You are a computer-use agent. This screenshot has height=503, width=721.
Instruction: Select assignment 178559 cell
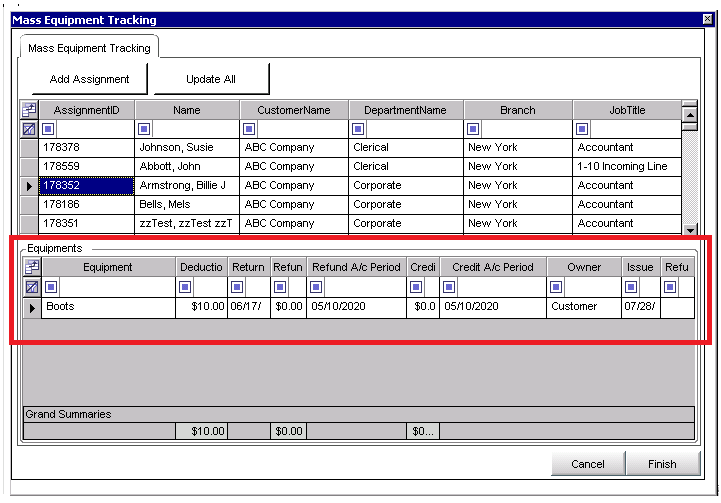tap(86, 166)
